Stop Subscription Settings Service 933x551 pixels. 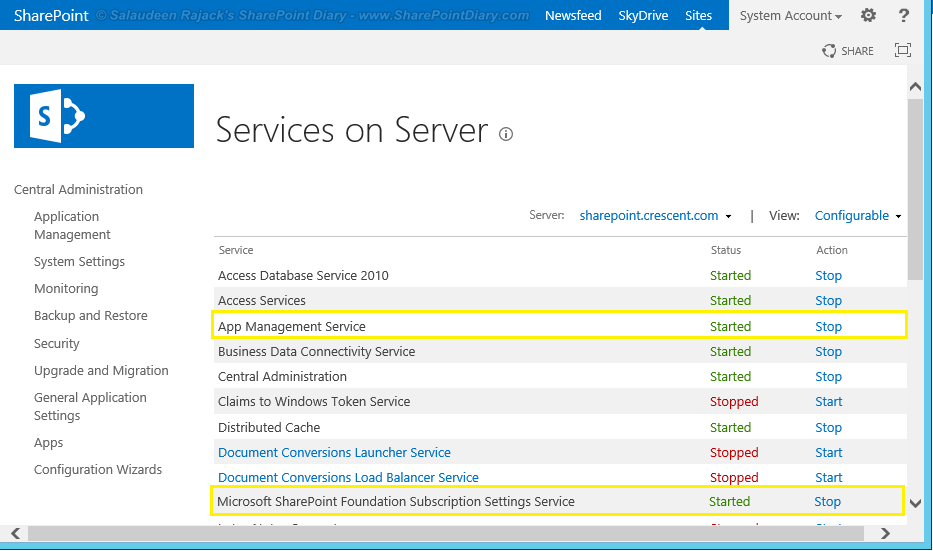[827, 502]
